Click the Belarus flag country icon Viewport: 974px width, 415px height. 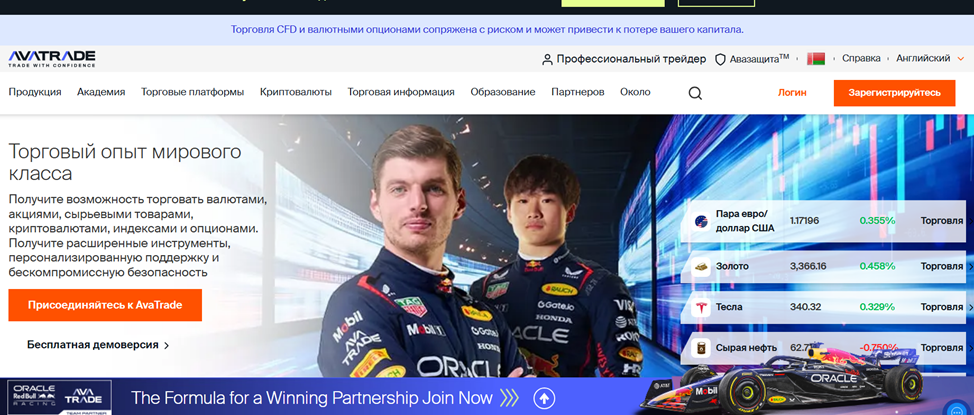[816, 59]
